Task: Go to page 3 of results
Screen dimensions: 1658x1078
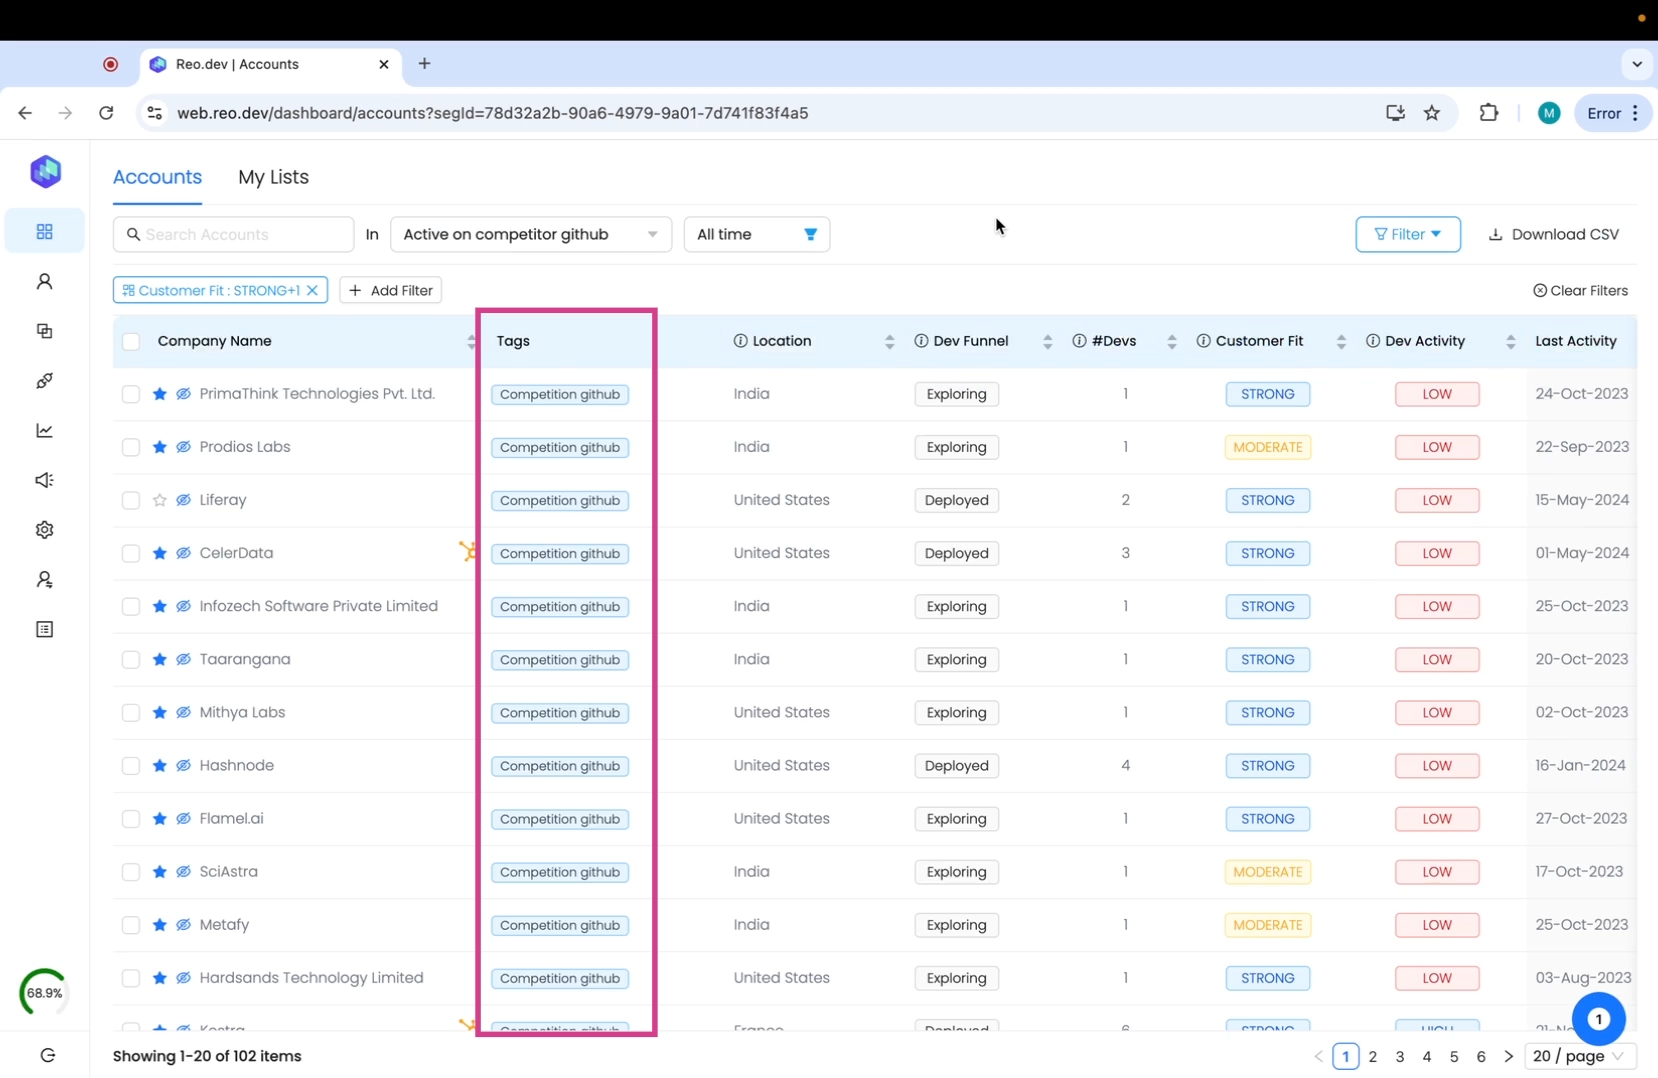Action: 1399,1056
